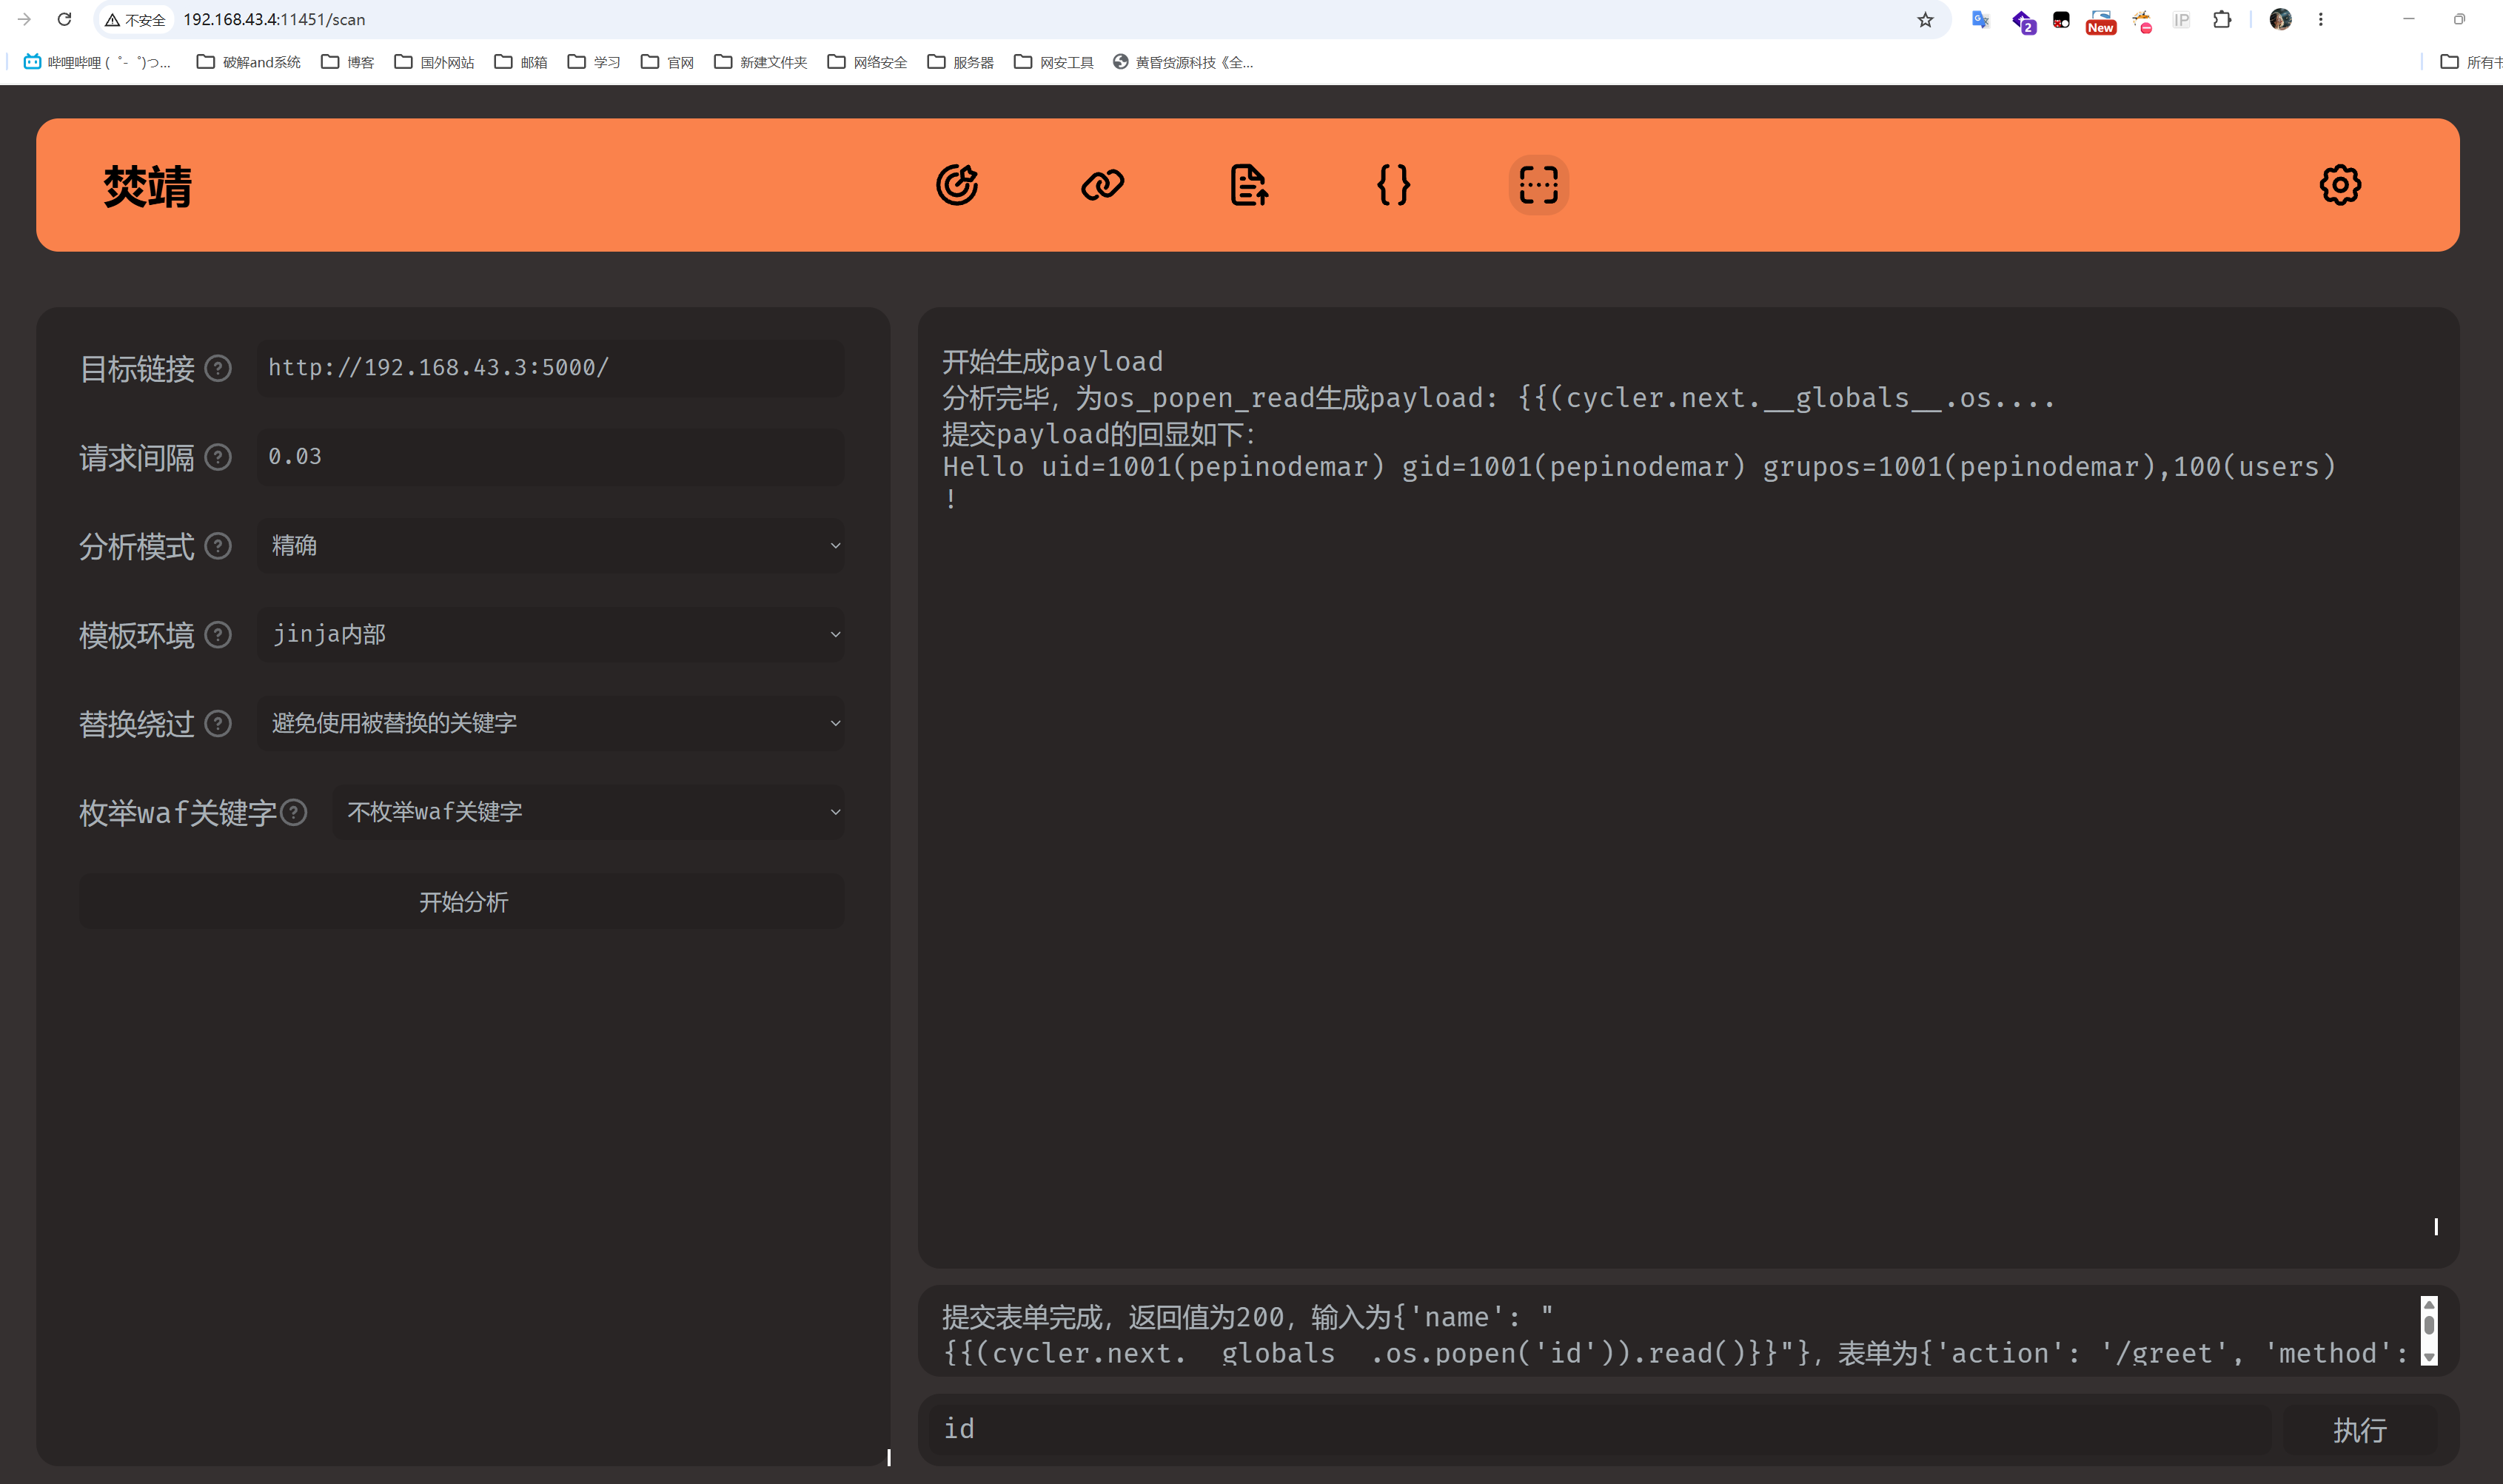Click the log scrollbar down arrow
The height and width of the screenshot is (1484, 2503).
pyautogui.click(x=2429, y=1357)
